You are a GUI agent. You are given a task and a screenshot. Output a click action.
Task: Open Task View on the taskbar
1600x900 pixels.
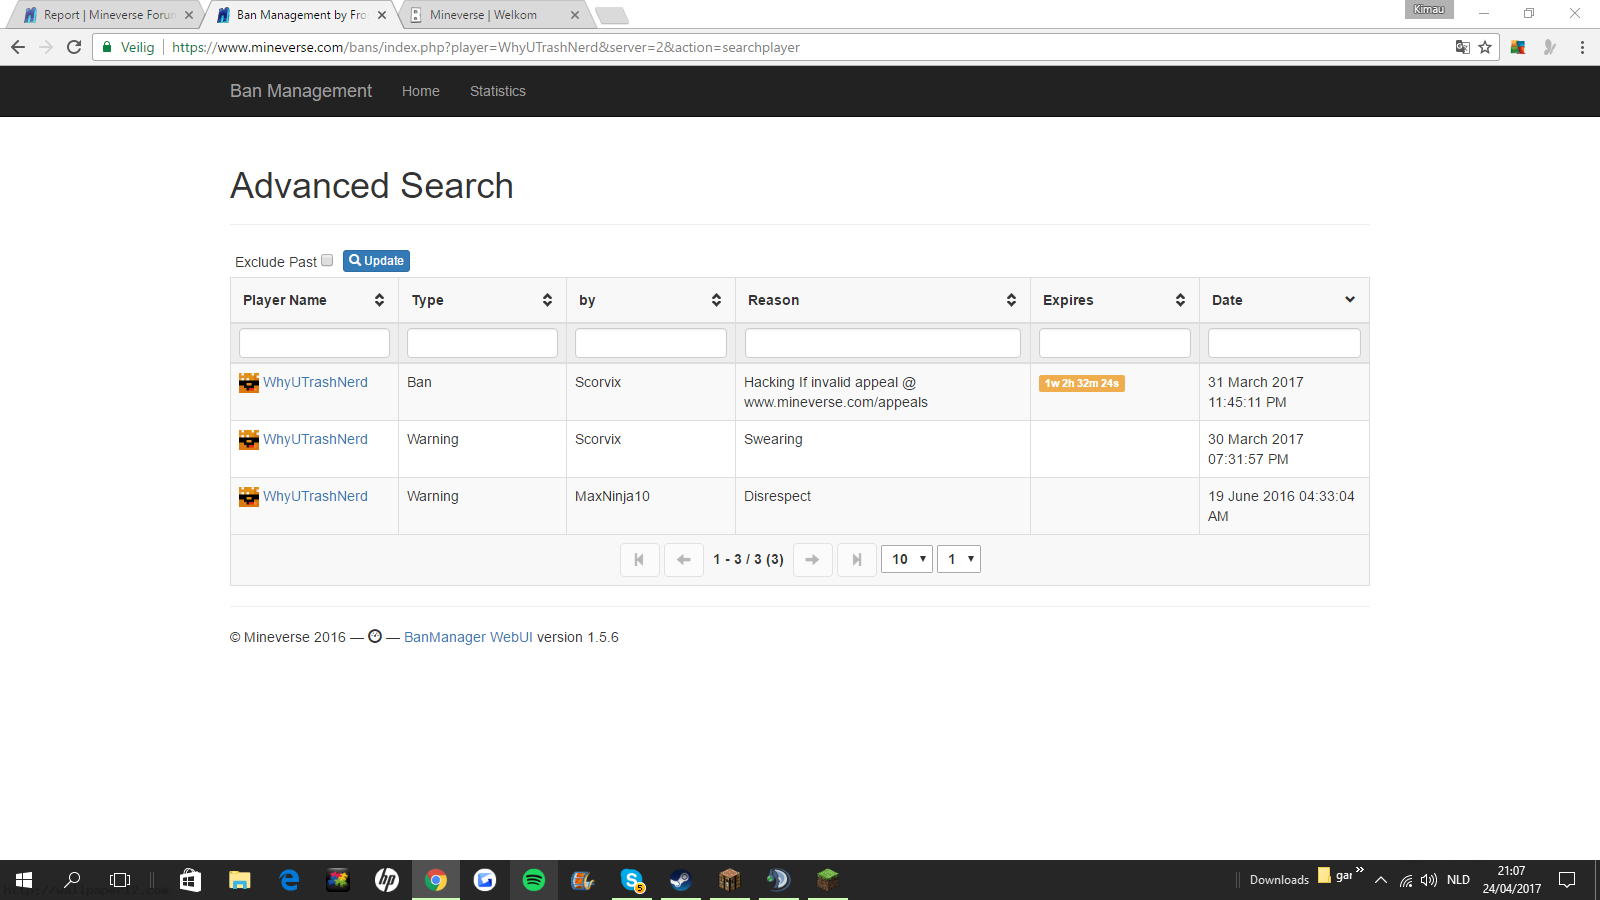pos(120,880)
